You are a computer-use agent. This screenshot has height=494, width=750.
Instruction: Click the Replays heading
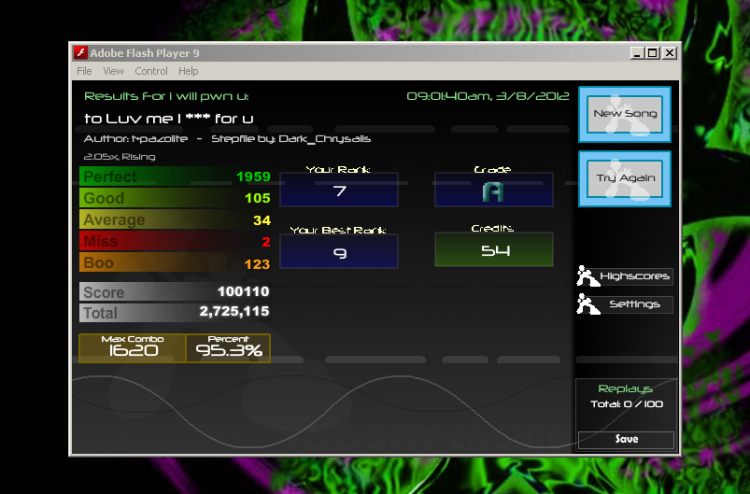626,389
